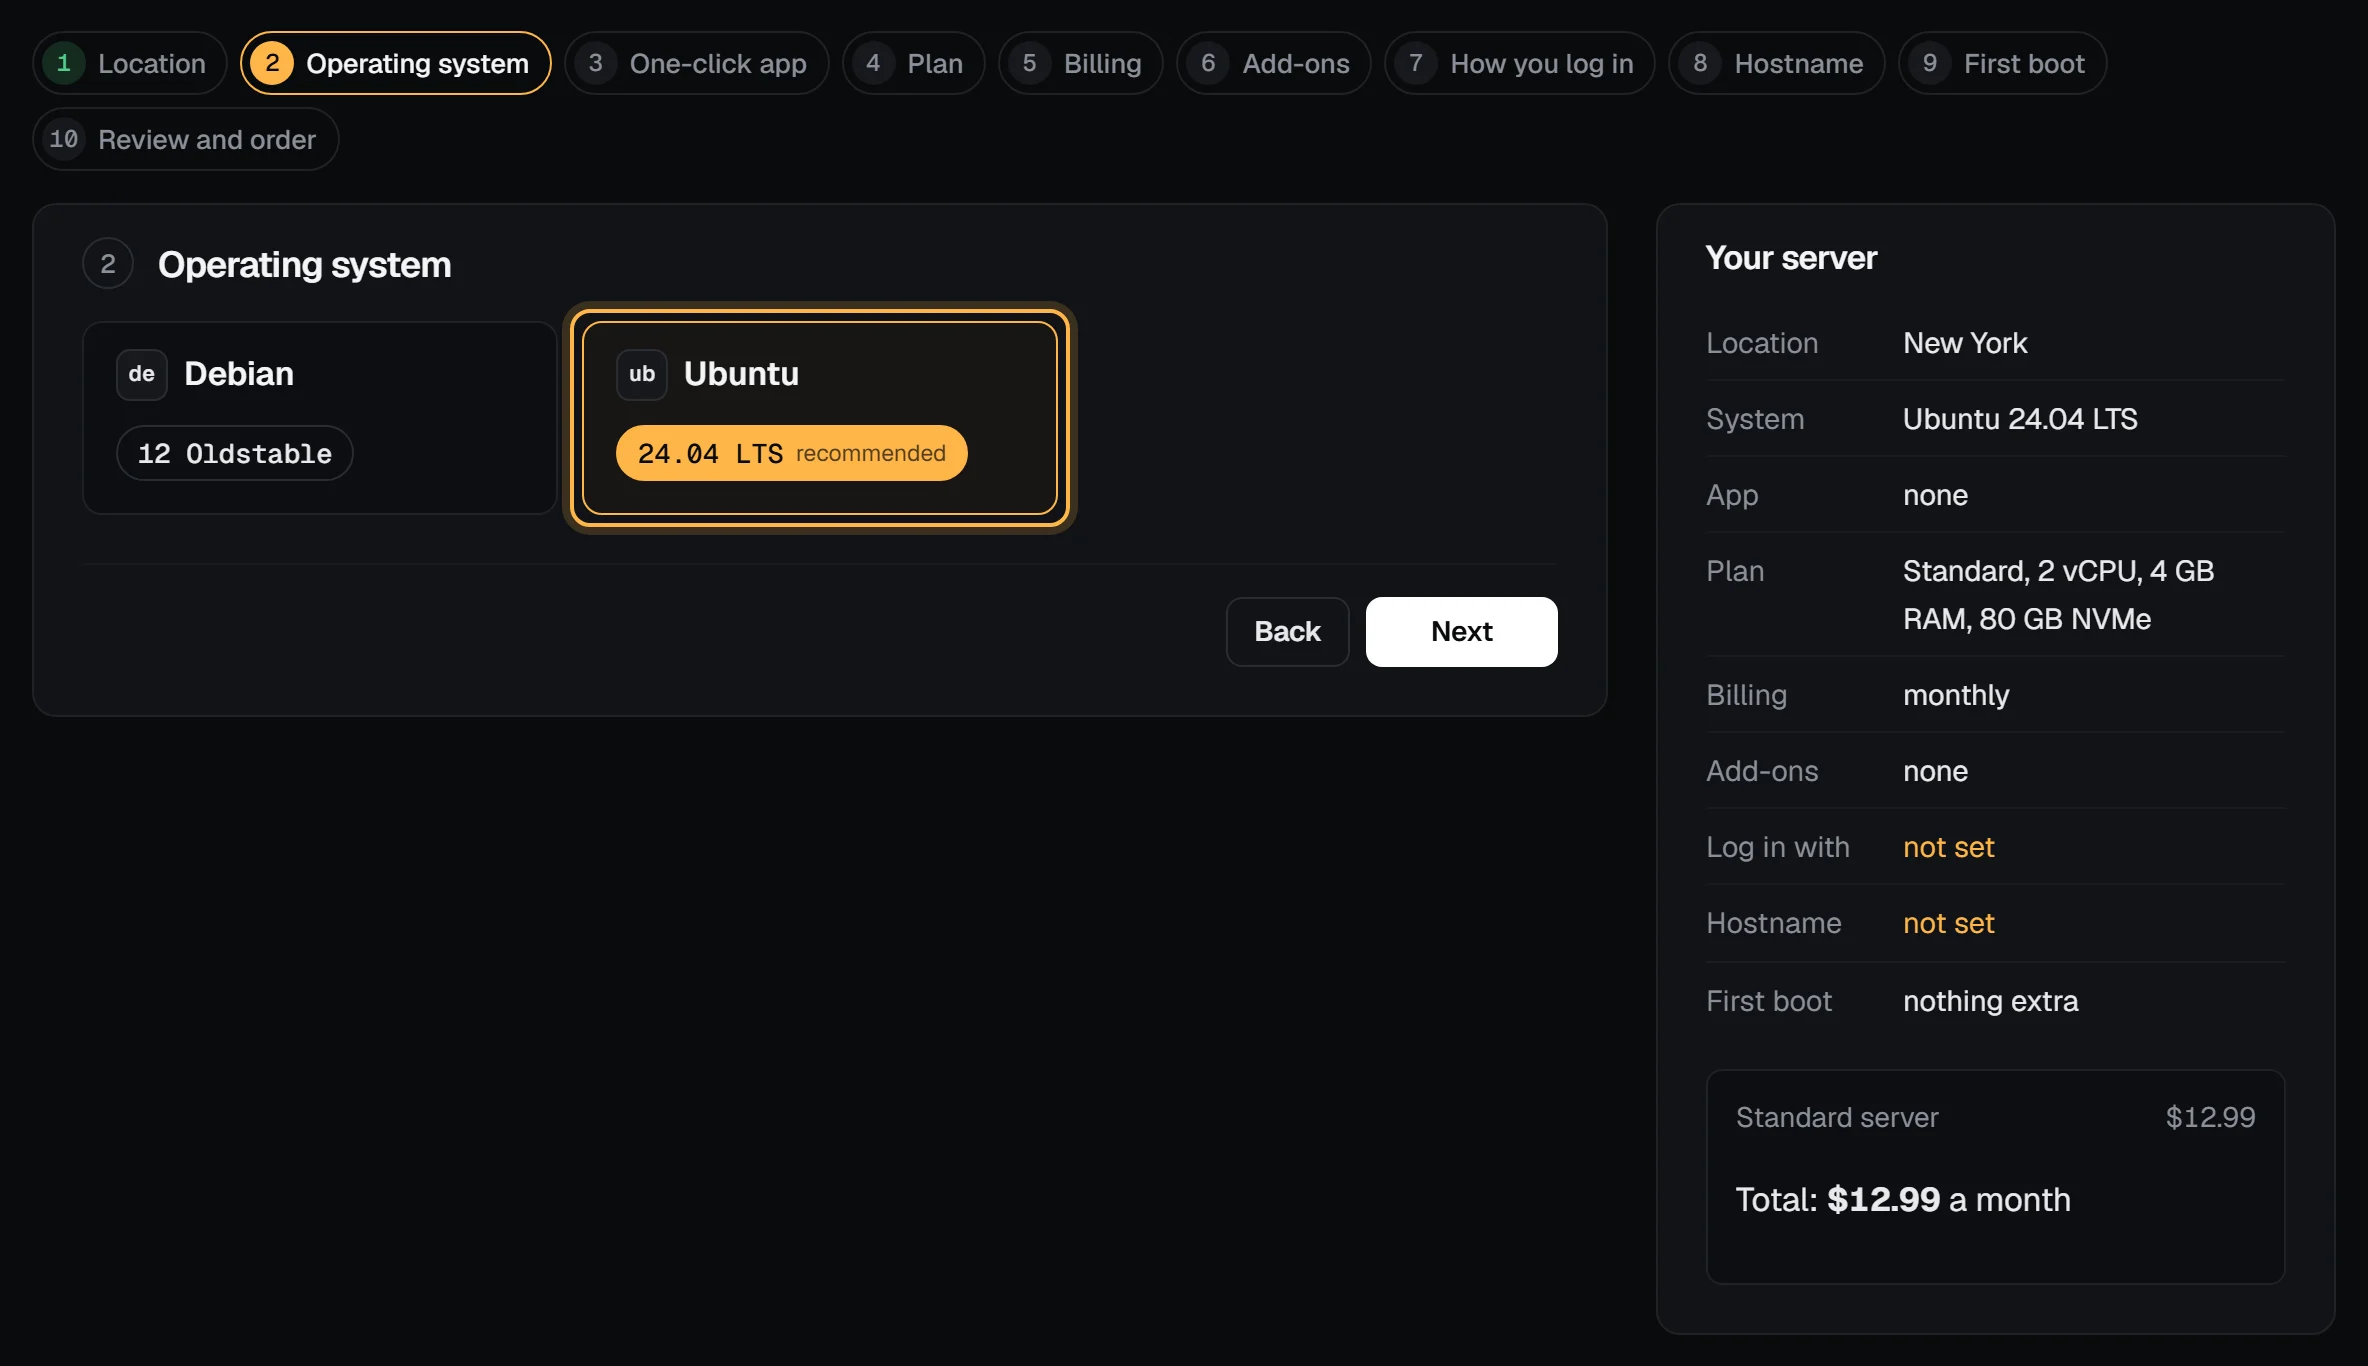
Task: Click the 'not set' Log in with value
Action: click(1948, 847)
